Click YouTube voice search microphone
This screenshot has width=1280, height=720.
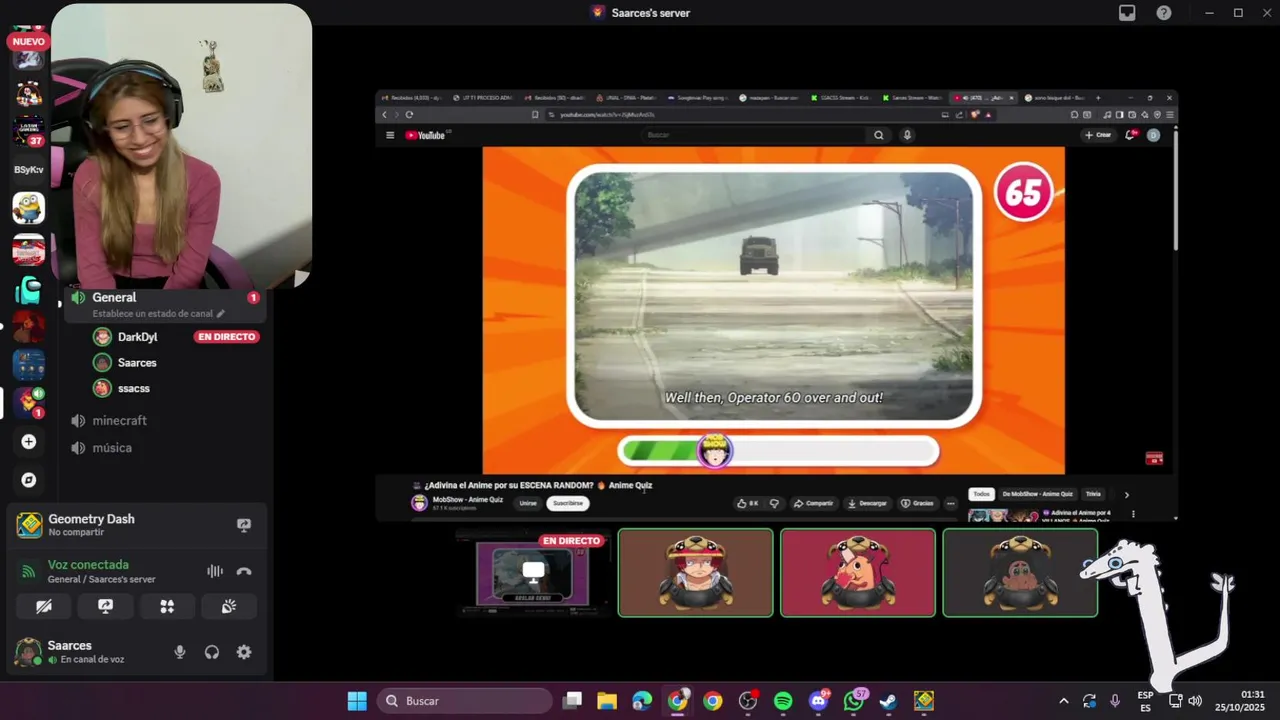click(907, 135)
